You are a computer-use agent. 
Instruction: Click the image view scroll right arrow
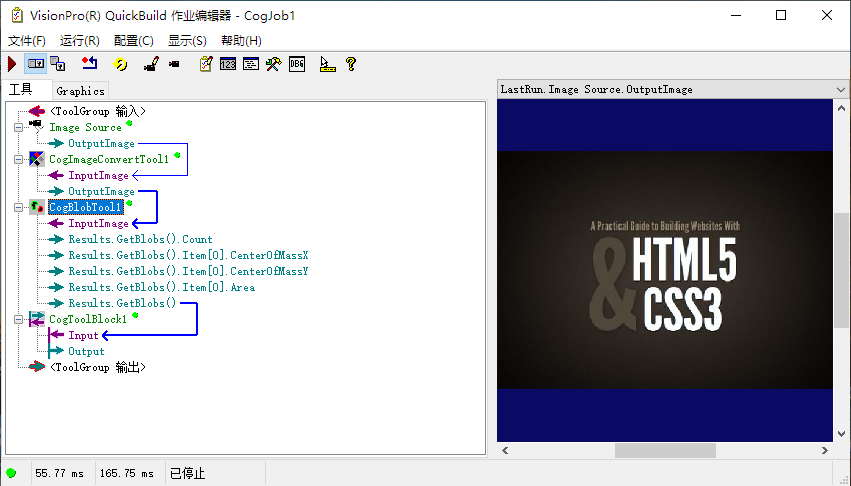[x=824, y=450]
